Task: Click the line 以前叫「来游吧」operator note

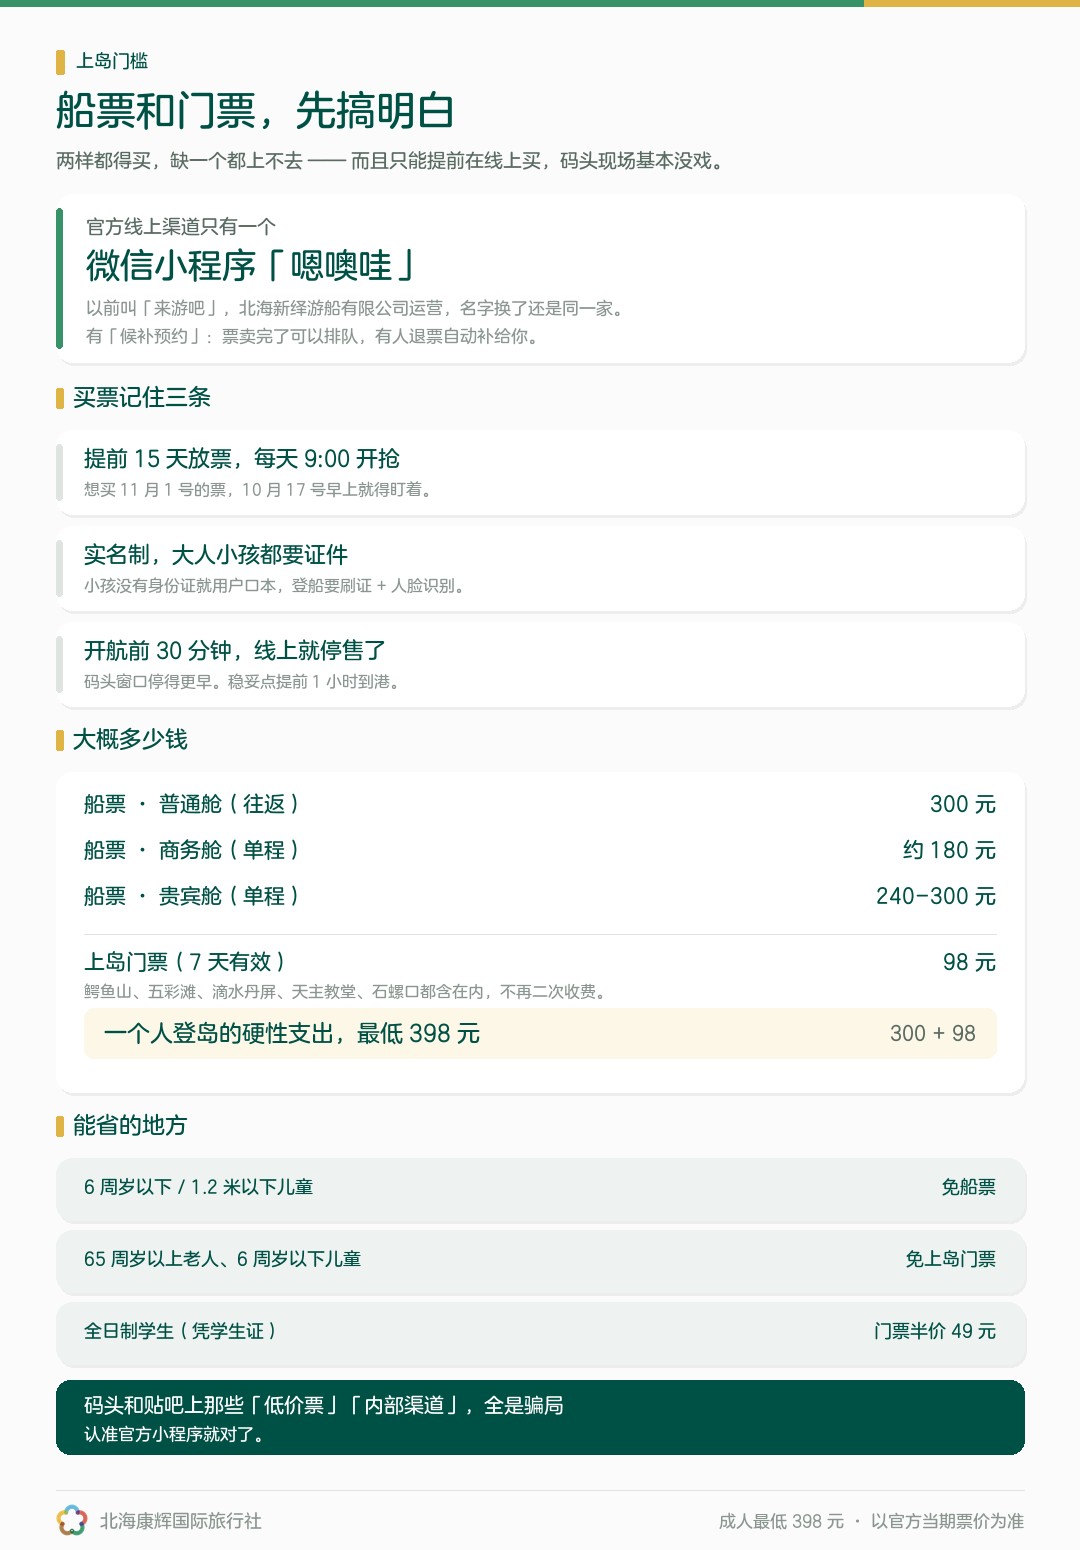Action: tap(358, 308)
